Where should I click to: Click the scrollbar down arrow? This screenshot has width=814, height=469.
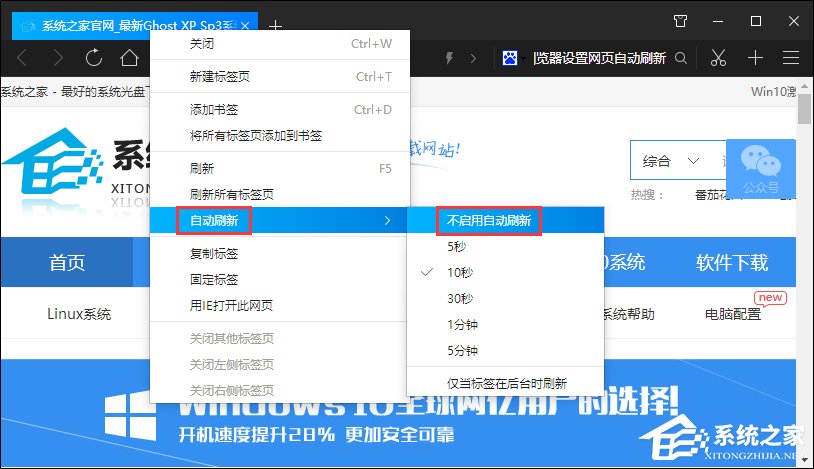point(805,460)
